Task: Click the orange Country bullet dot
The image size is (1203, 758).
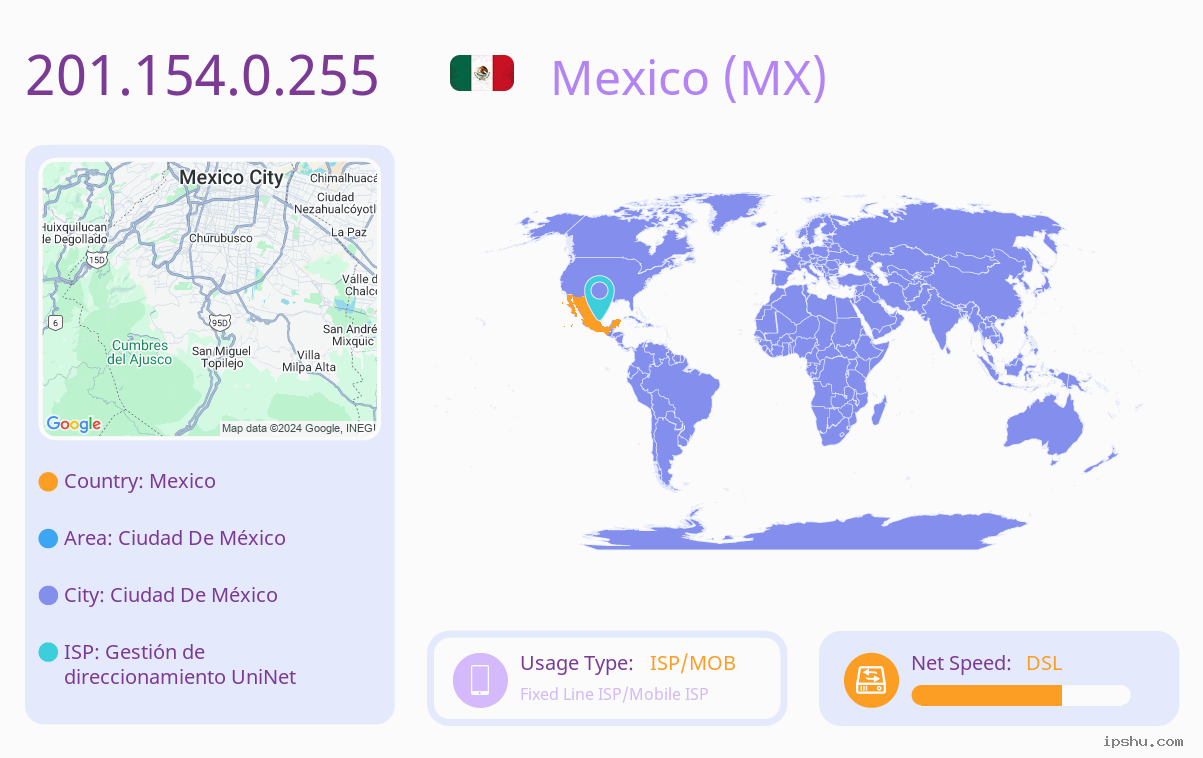Action: [48, 481]
